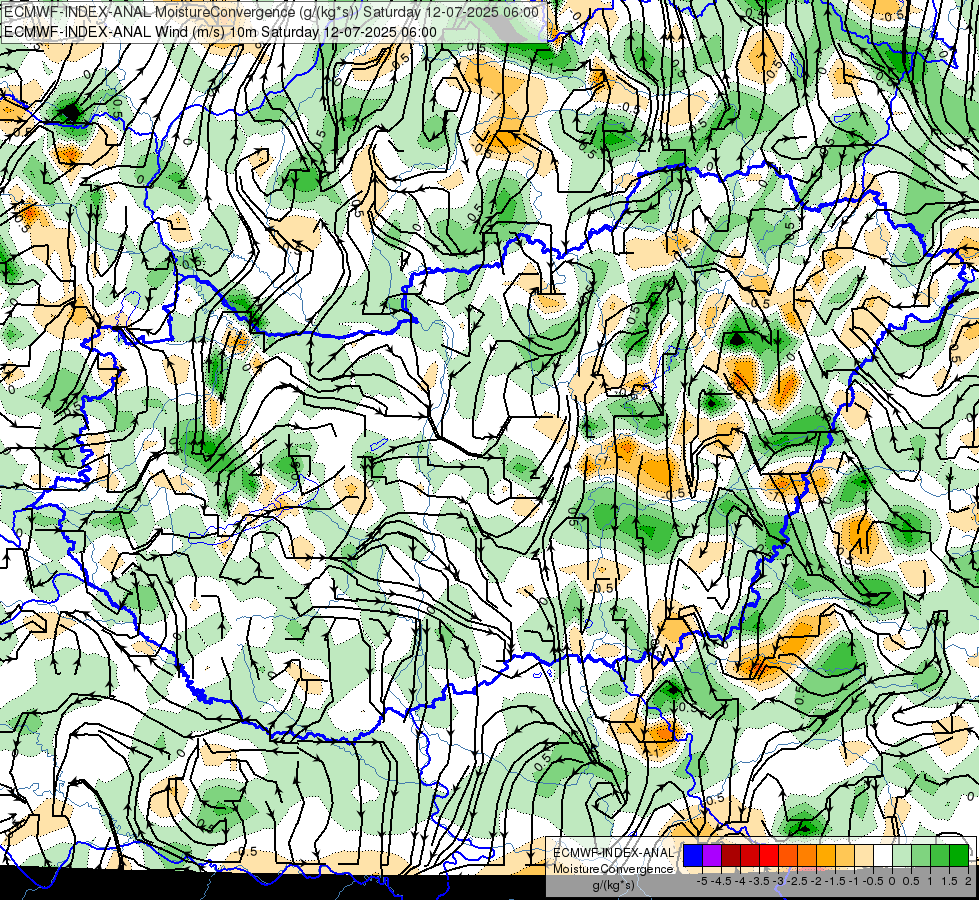979x900 pixels.
Task: Click the legend unit g/(kg*s)
Action: [614, 885]
